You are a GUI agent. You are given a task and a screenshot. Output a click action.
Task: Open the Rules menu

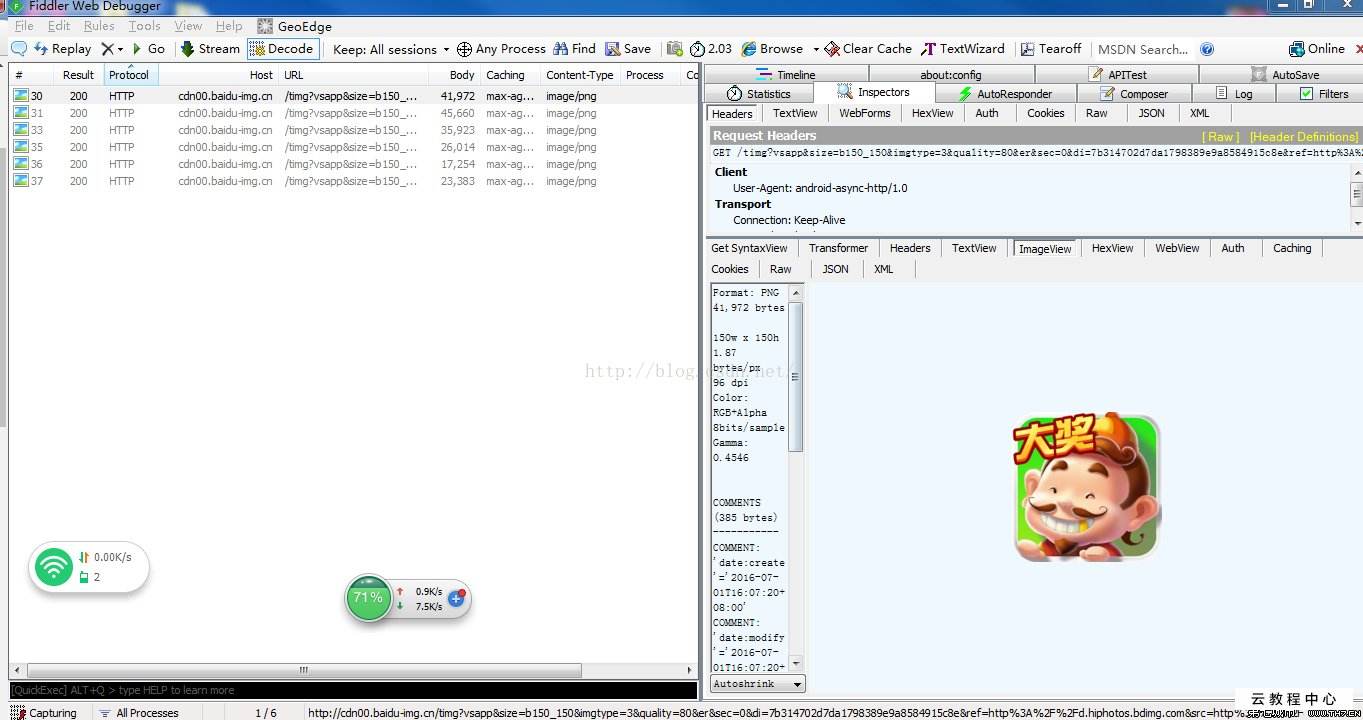tap(99, 26)
